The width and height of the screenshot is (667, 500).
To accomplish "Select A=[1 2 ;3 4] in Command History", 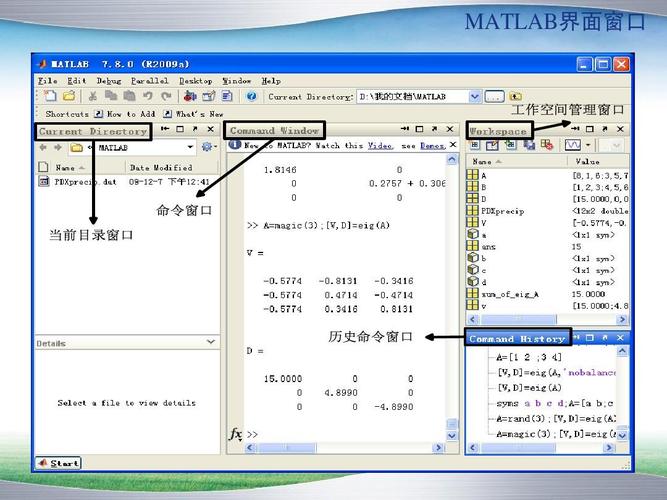I will (529, 357).
